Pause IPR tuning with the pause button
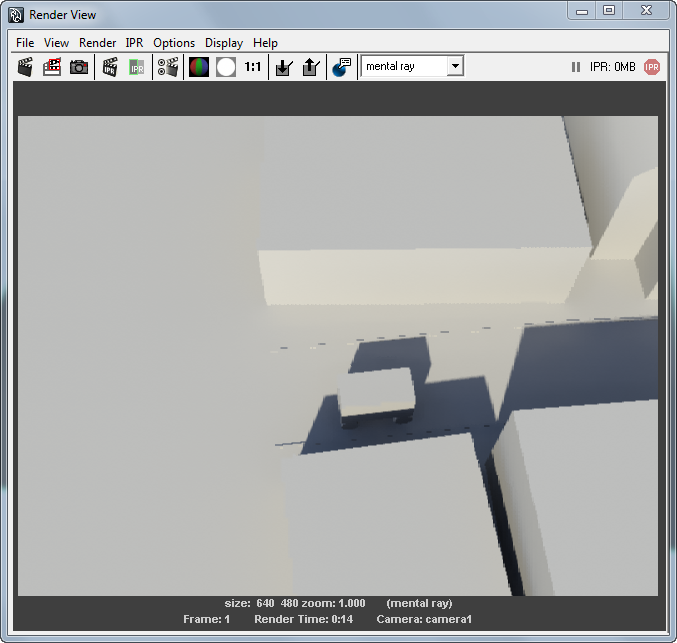The width and height of the screenshot is (677, 643). coord(576,67)
